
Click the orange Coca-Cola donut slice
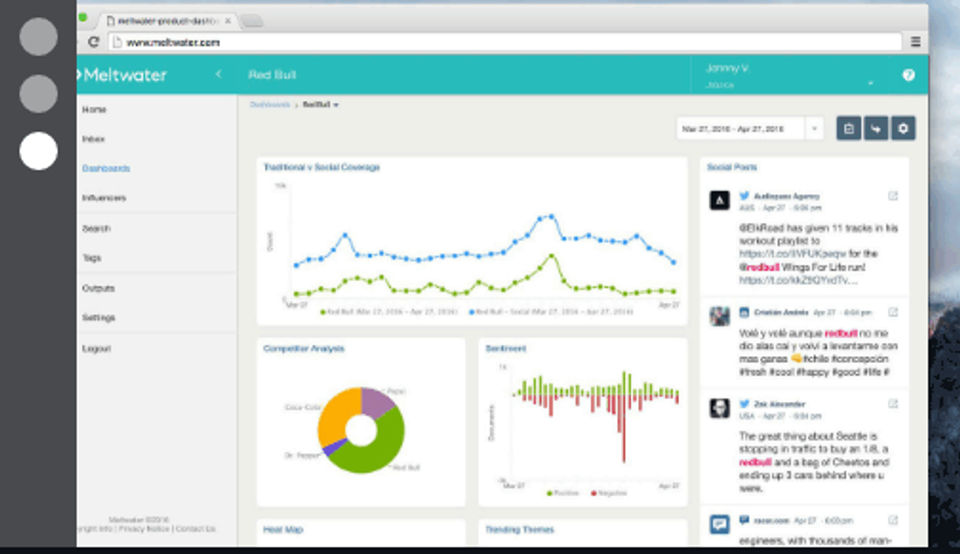click(x=334, y=416)
